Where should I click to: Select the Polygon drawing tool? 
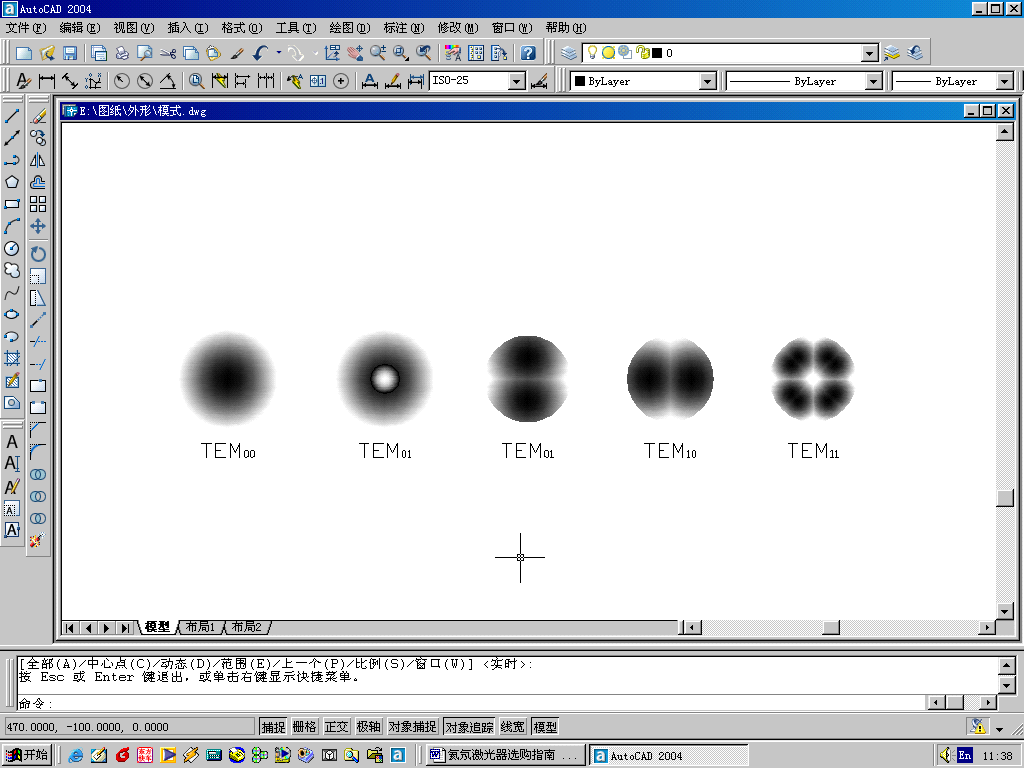point(12,182)
